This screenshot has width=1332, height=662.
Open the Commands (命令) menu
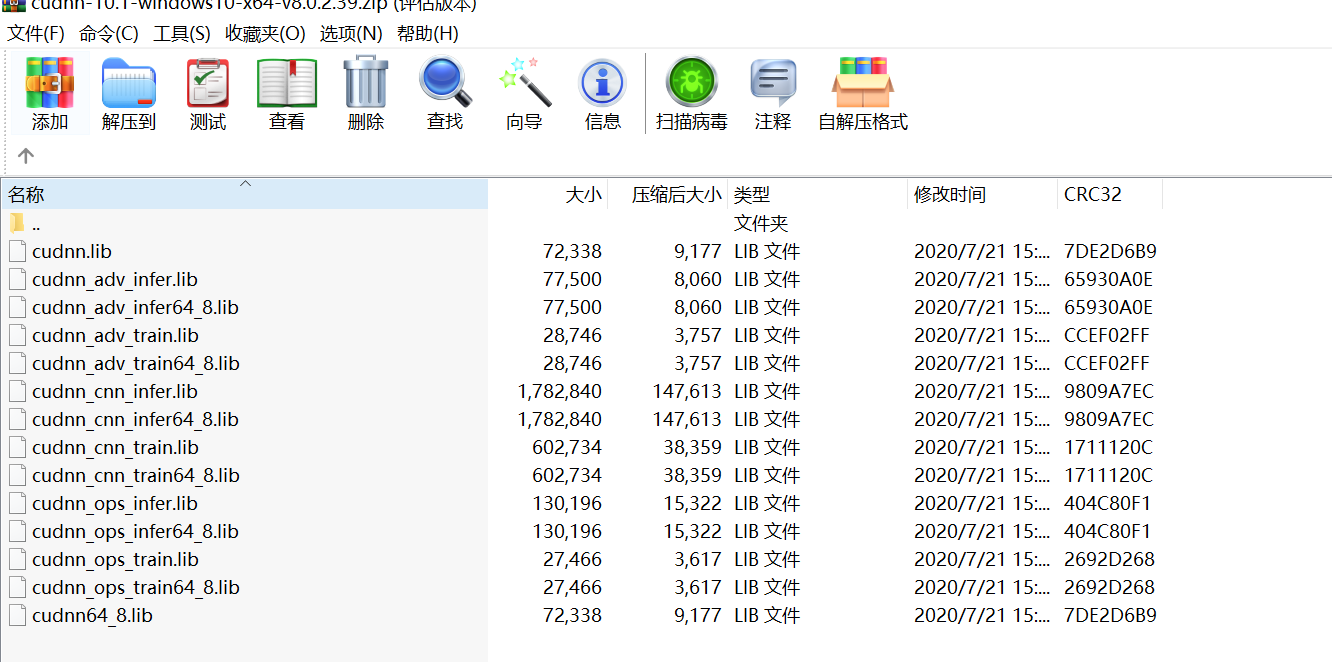109,33
